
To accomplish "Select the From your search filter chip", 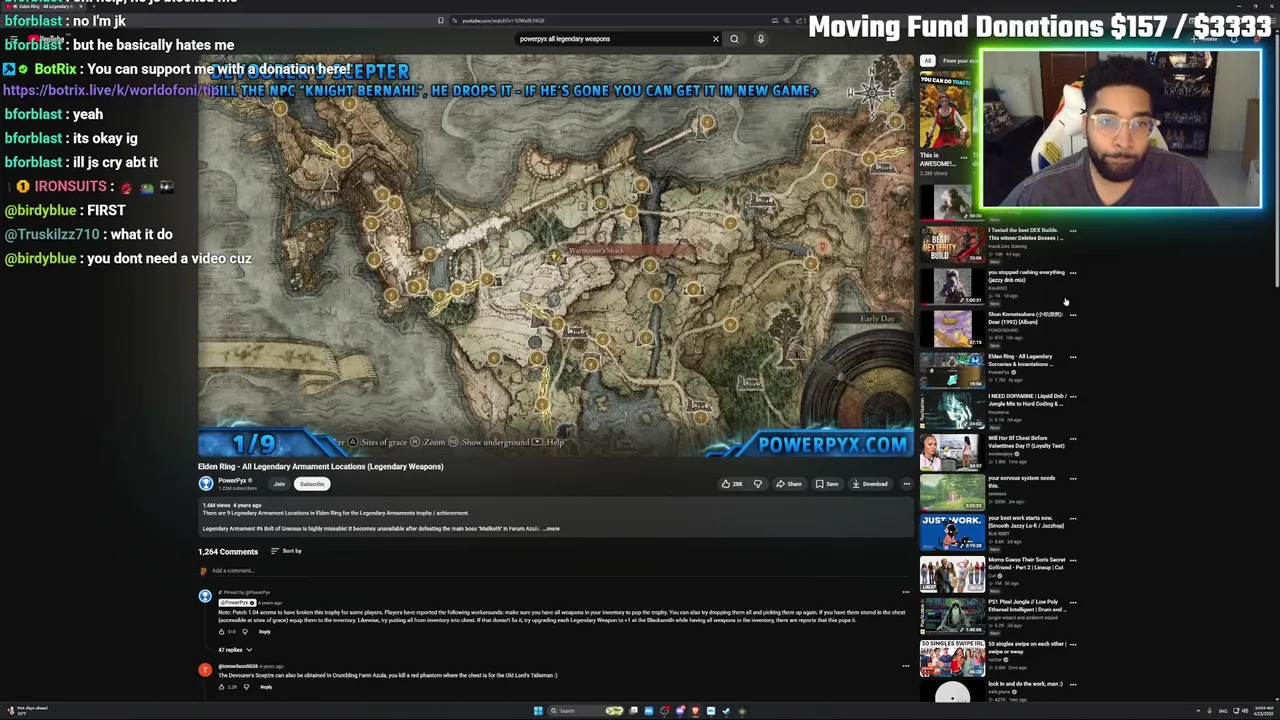I will 960,61.
